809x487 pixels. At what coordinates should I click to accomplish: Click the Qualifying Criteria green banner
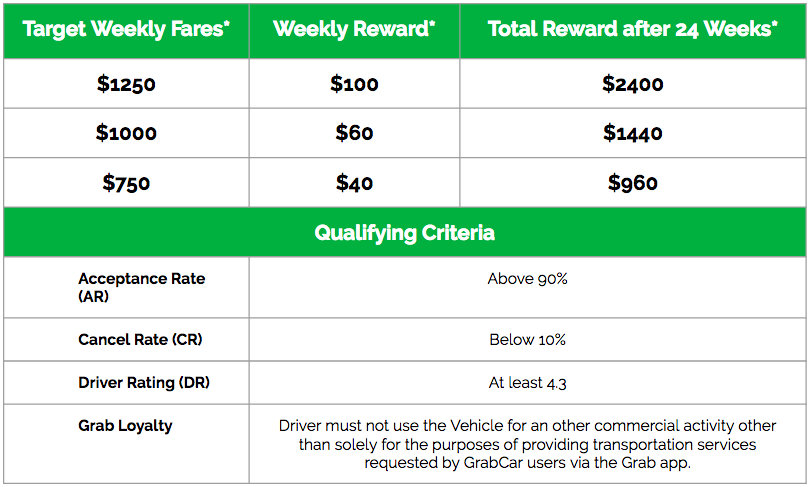click(x=404, y=233)
